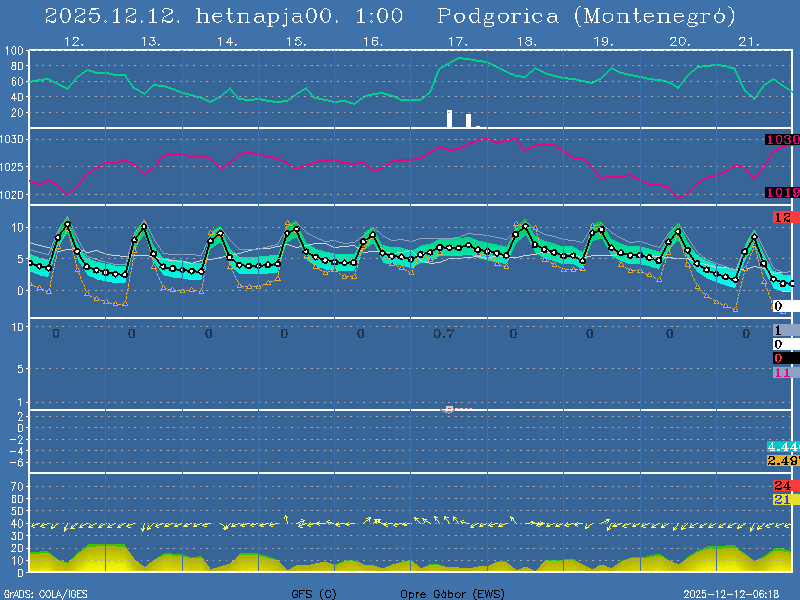The height and width of the screenshot is (600, 800).
Task: Click the 1019 pressure minimum label
Action: tap(782, 192)
